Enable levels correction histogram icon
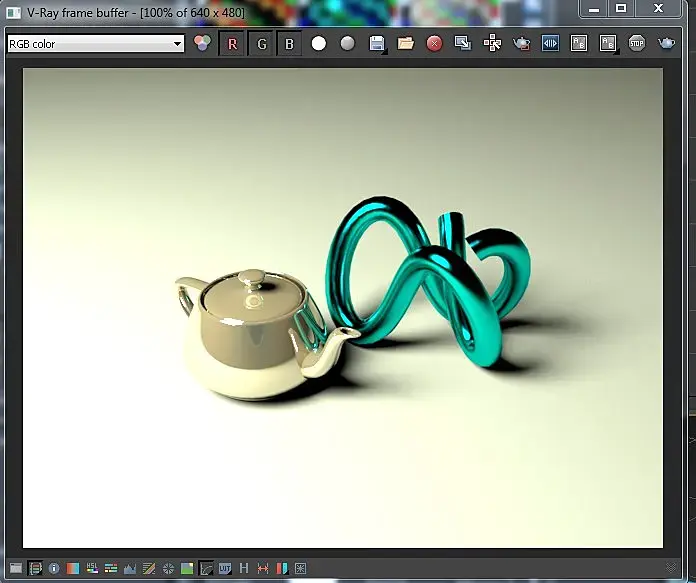This screenshot has height=583, width=696. click(130, 568)
